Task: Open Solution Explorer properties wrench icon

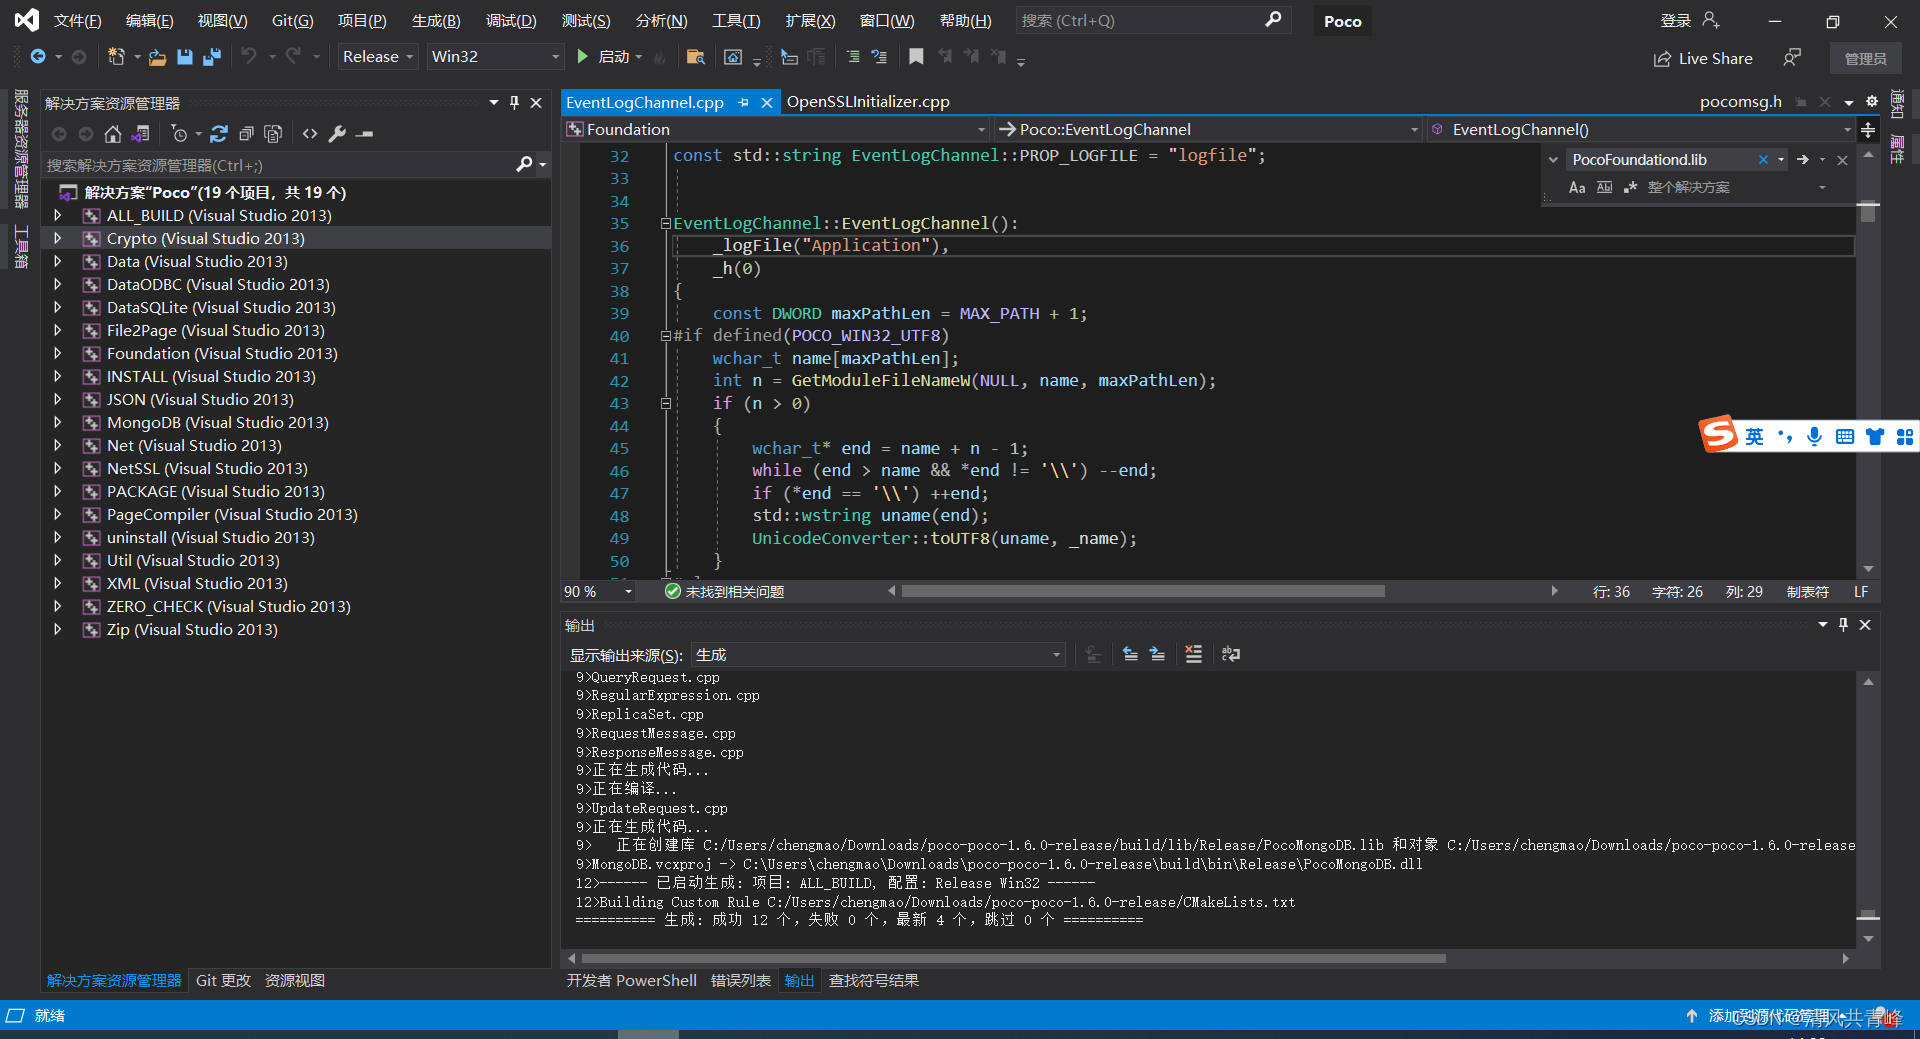Action: tap(337, 133)
